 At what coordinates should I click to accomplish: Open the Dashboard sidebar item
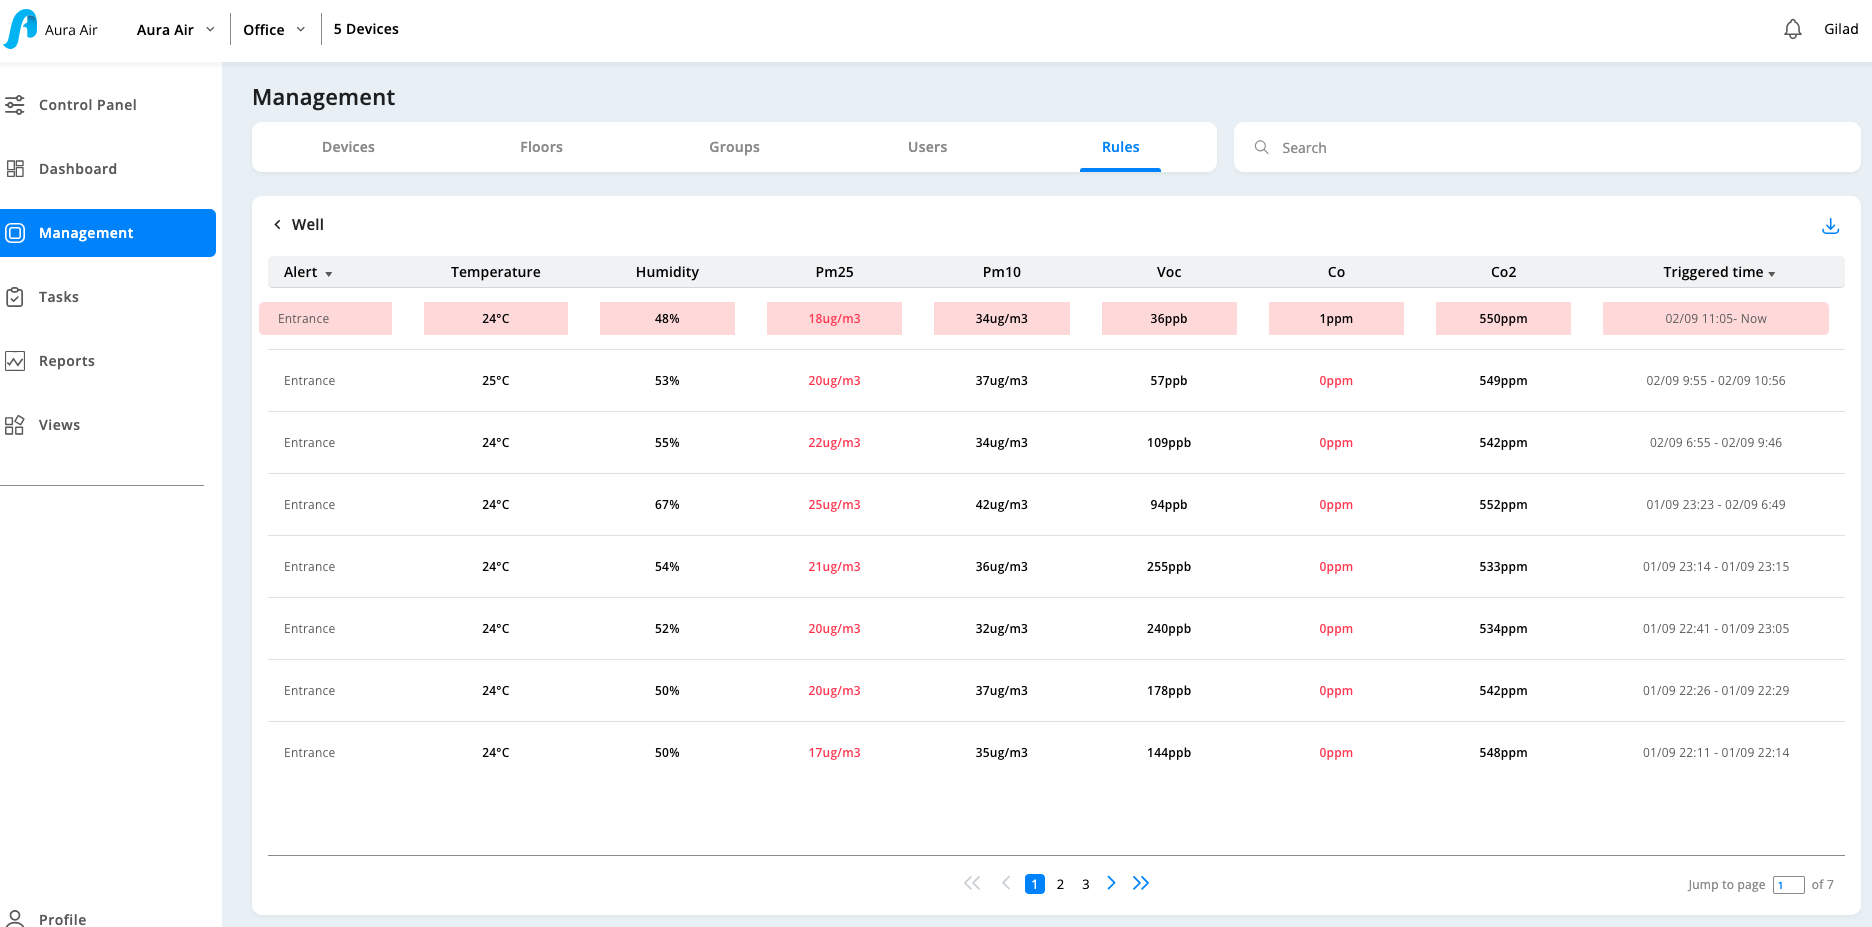click(x=77, y=169)
